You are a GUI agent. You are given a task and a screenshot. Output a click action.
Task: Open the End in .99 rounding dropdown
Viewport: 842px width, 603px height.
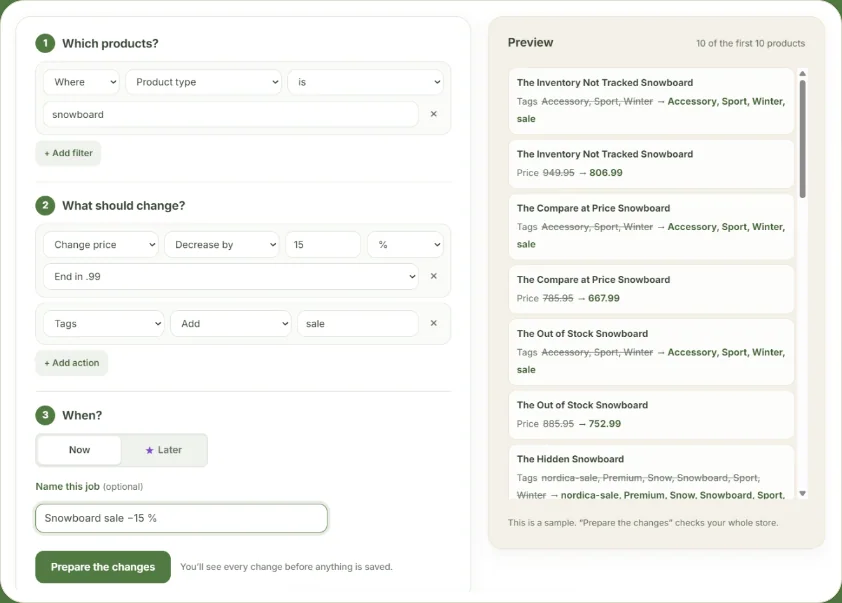[230, 277]
